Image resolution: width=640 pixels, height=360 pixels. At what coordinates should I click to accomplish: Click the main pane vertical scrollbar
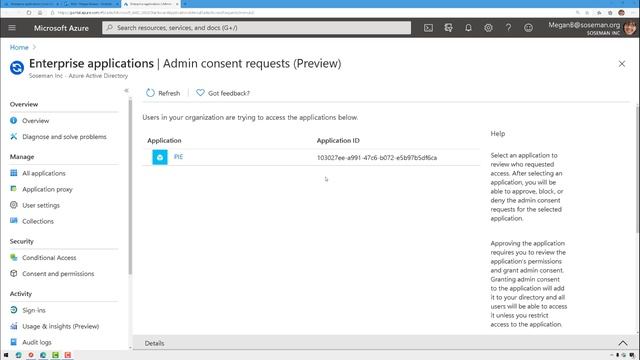click(x=638, y=169)
